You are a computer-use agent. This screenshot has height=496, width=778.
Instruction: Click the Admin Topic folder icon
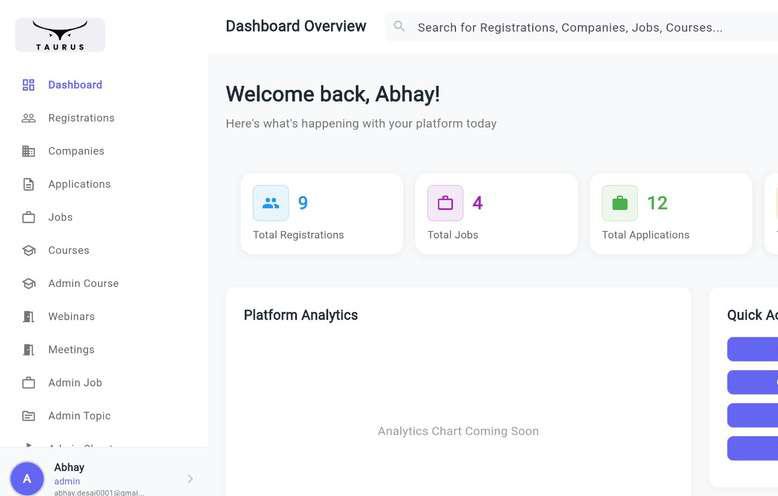coord(28,415)
